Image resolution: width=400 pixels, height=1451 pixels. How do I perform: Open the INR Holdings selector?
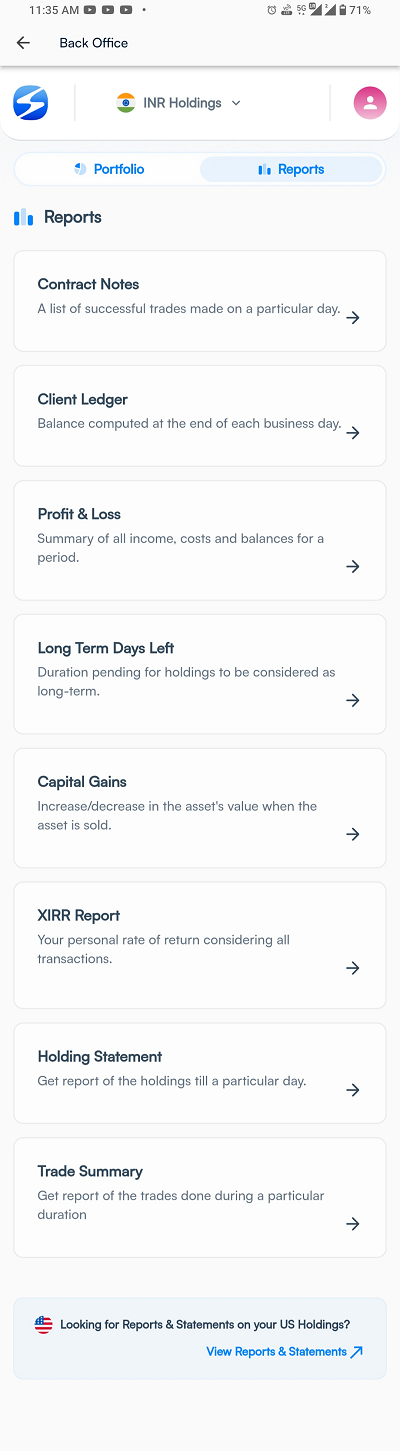point(179,103)
